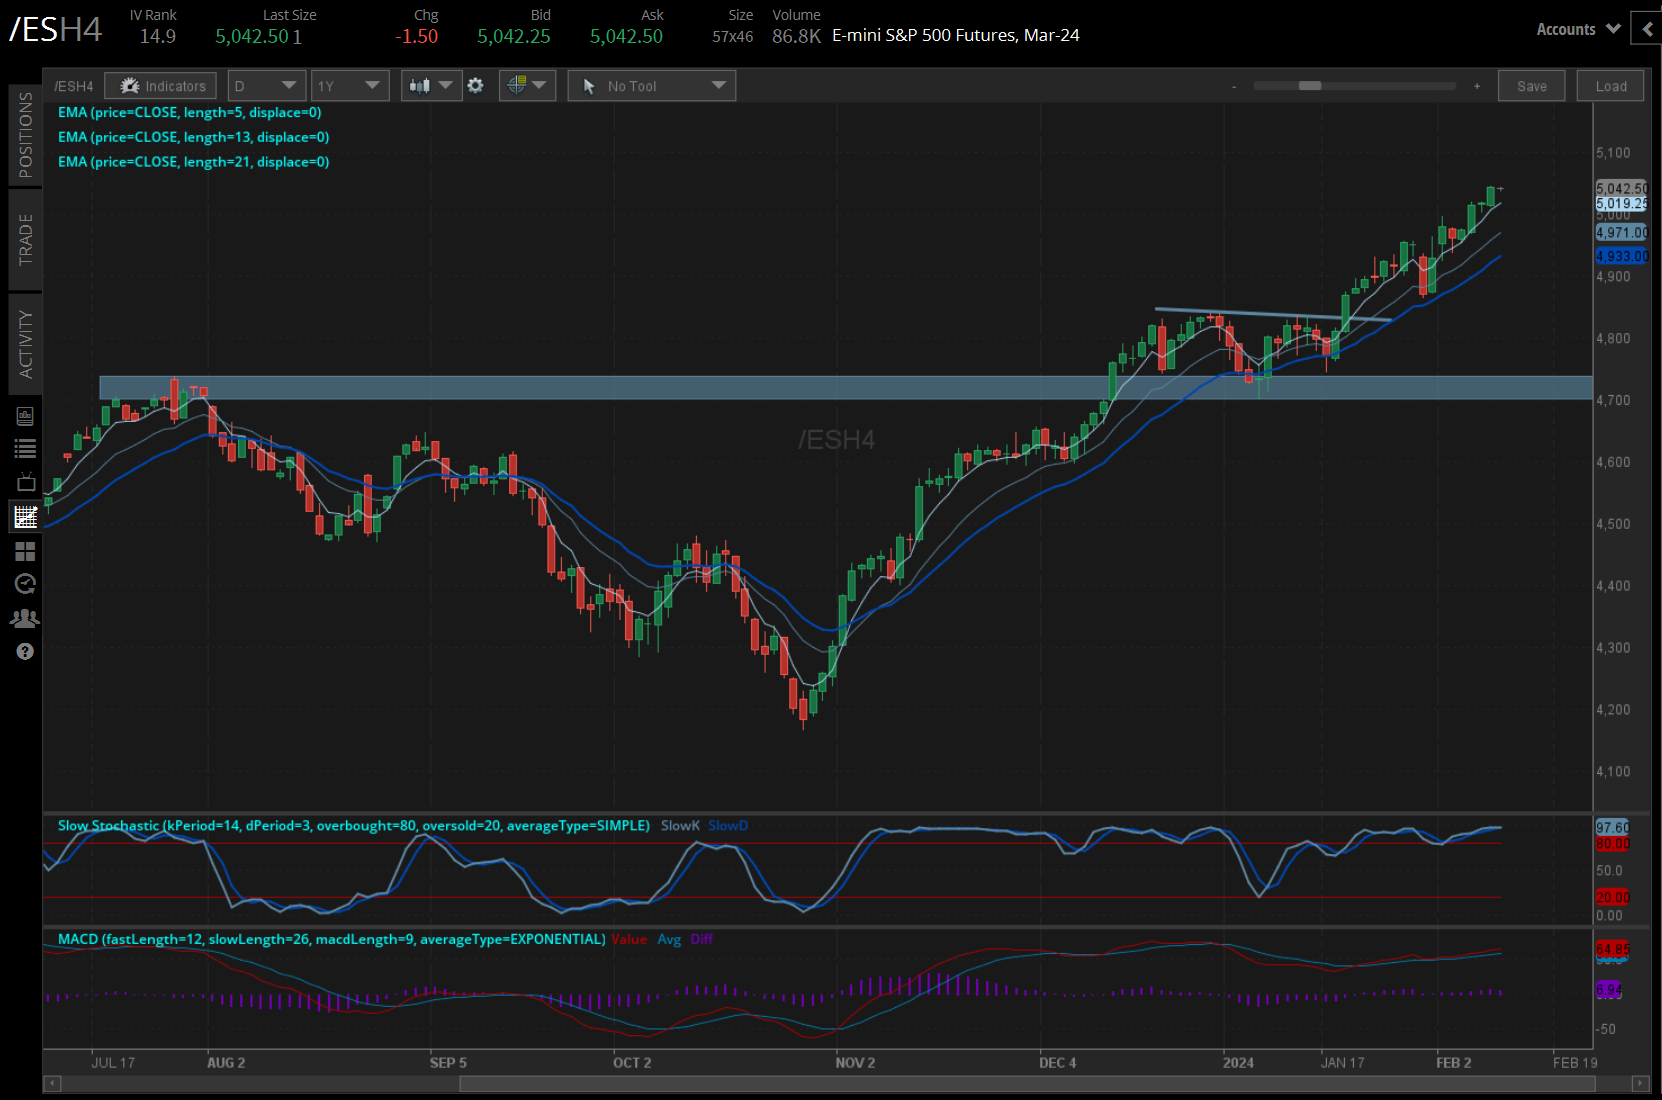Highlight the blue 4,933.00 price bubble
The image size is (1662, 1100).
pos(1622,256)
